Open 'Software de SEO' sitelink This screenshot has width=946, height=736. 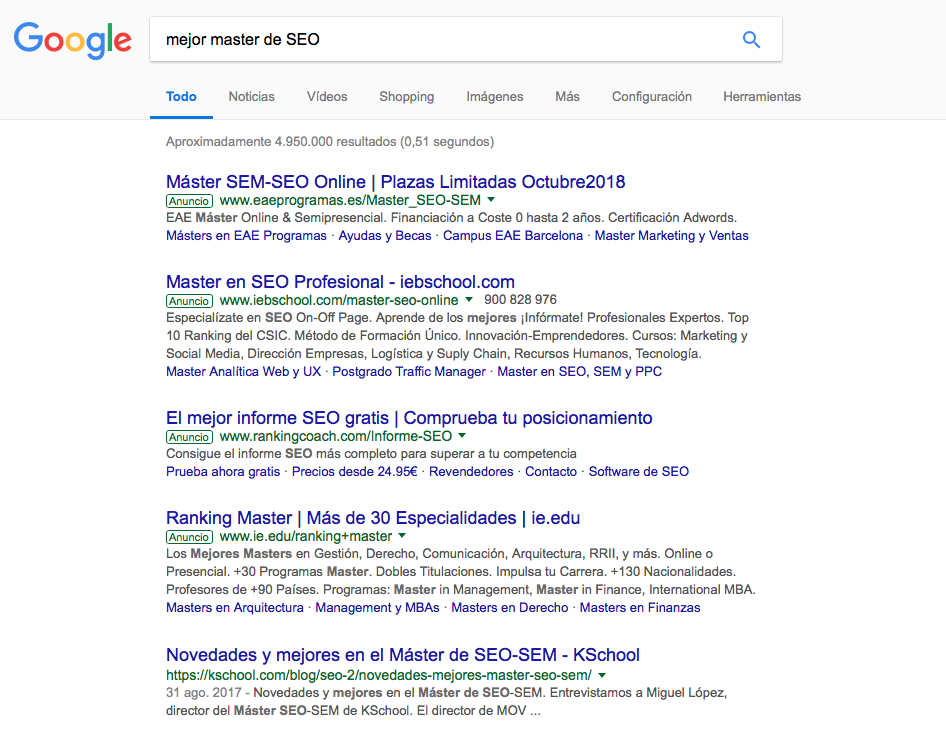click(x=638, y=472)
